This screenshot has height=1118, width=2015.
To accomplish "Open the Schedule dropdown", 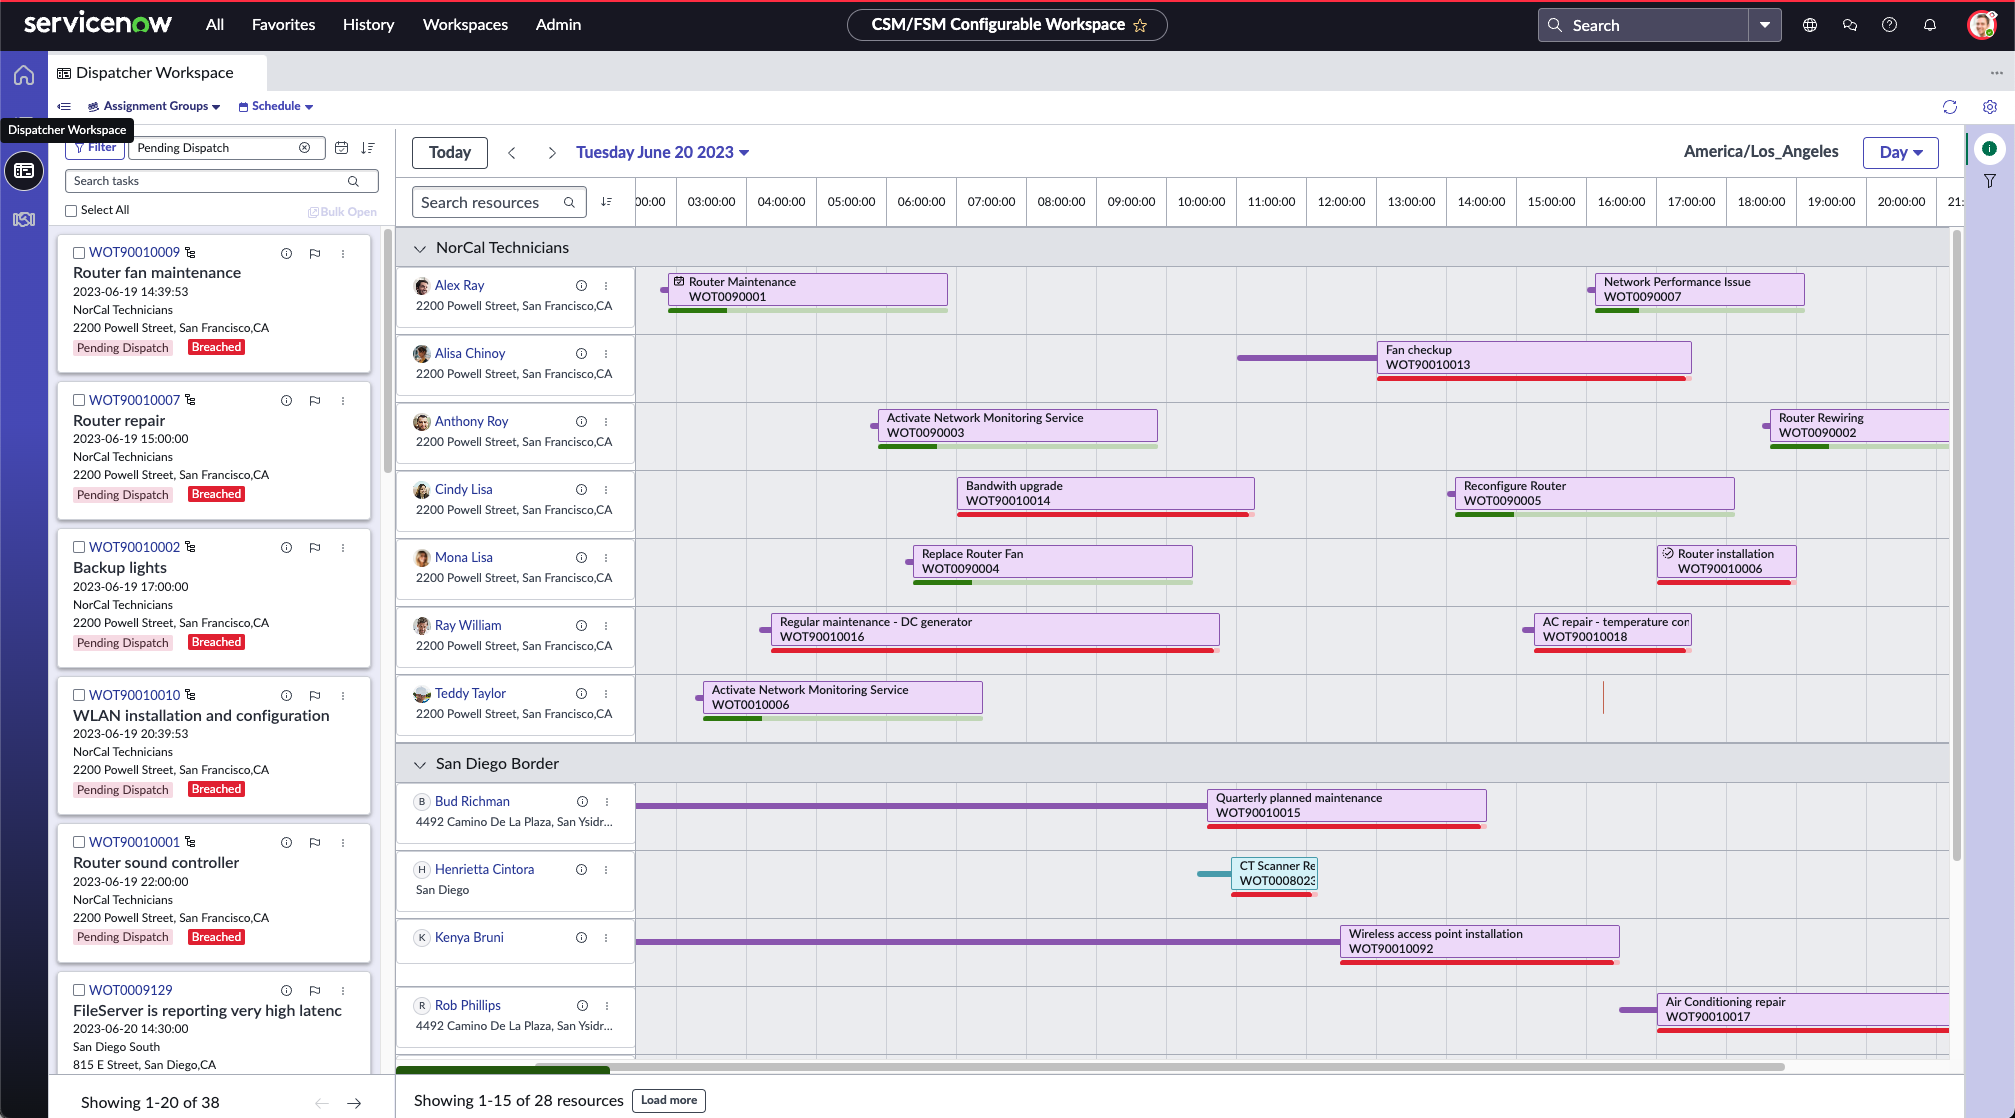I will click(276, 106).
